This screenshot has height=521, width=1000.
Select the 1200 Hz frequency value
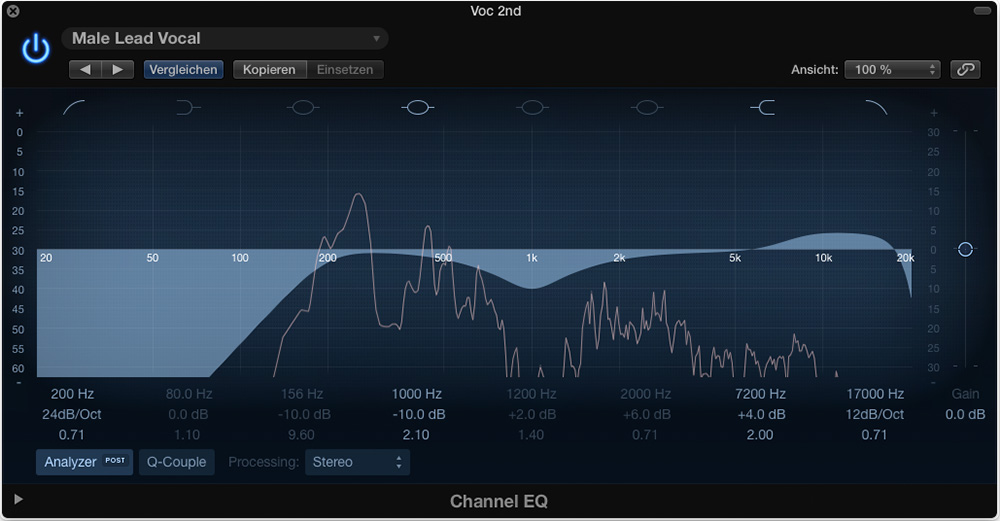tap(531, 394)
